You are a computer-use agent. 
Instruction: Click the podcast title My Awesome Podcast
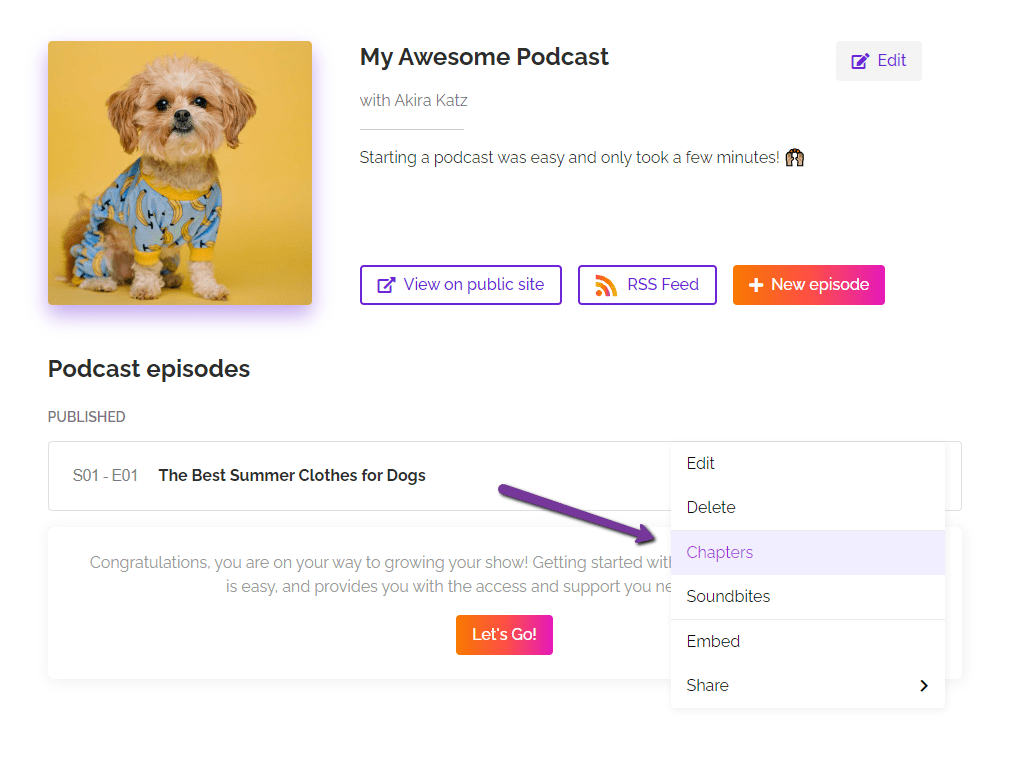(484, 57)
